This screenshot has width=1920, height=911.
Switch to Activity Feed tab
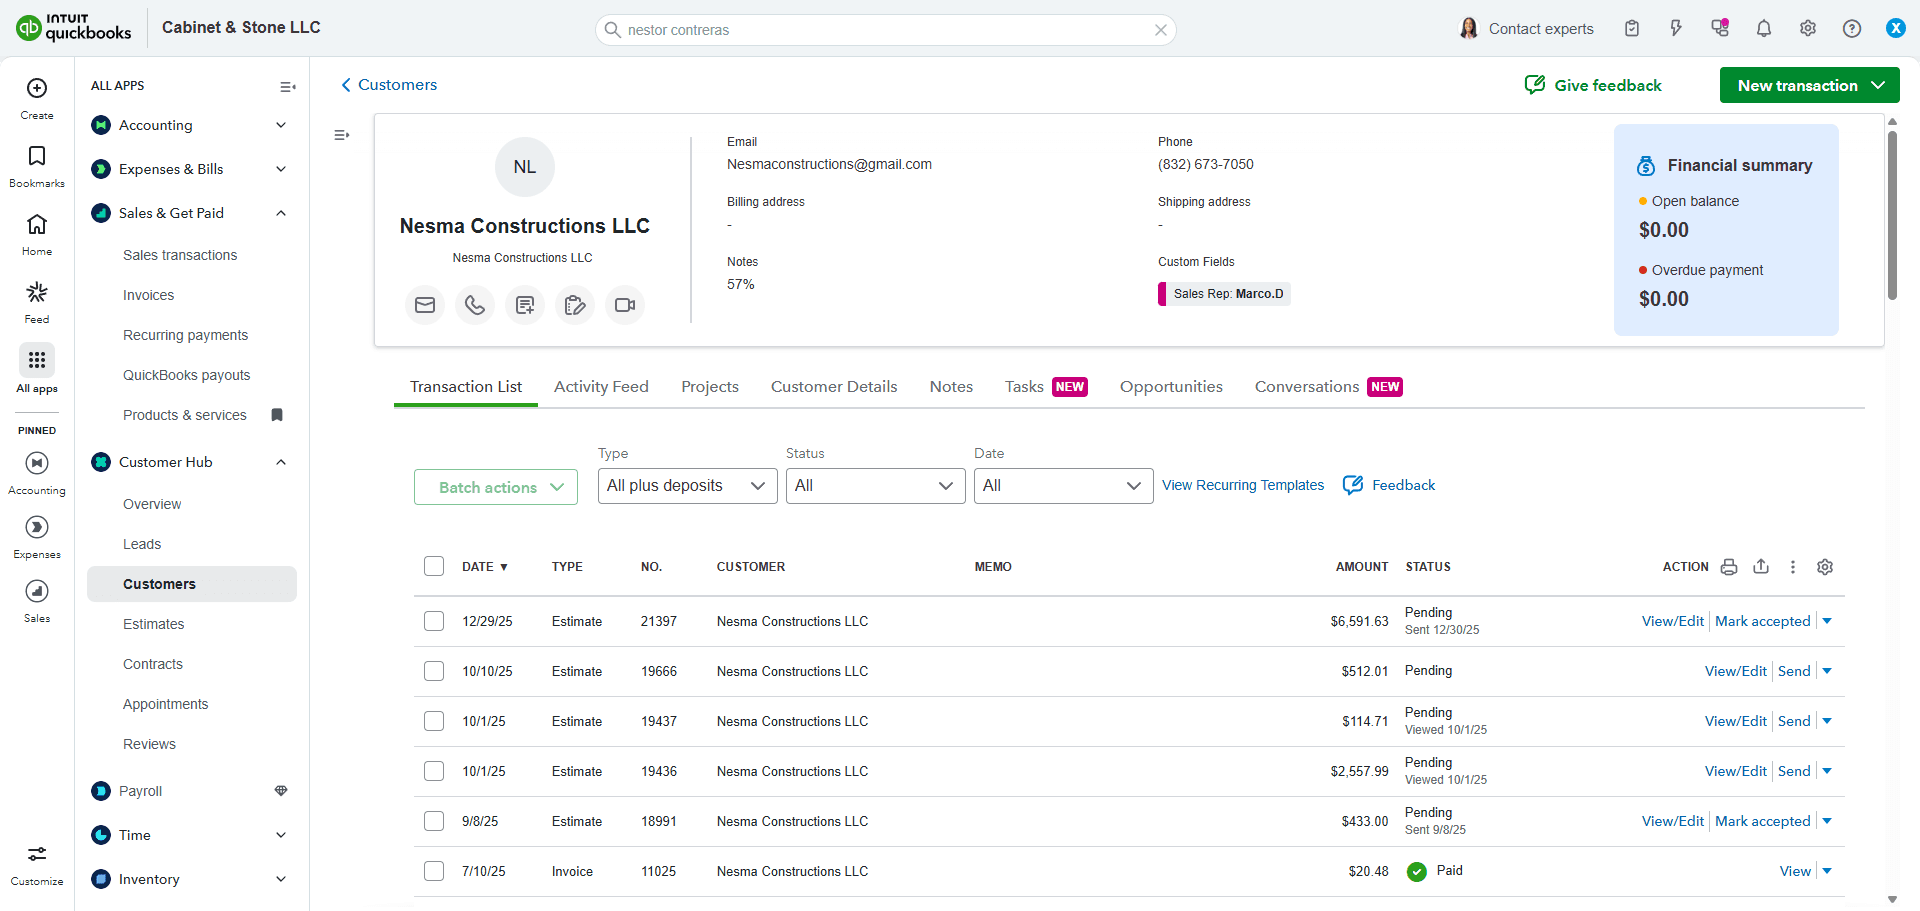click(x=601, y=387)
